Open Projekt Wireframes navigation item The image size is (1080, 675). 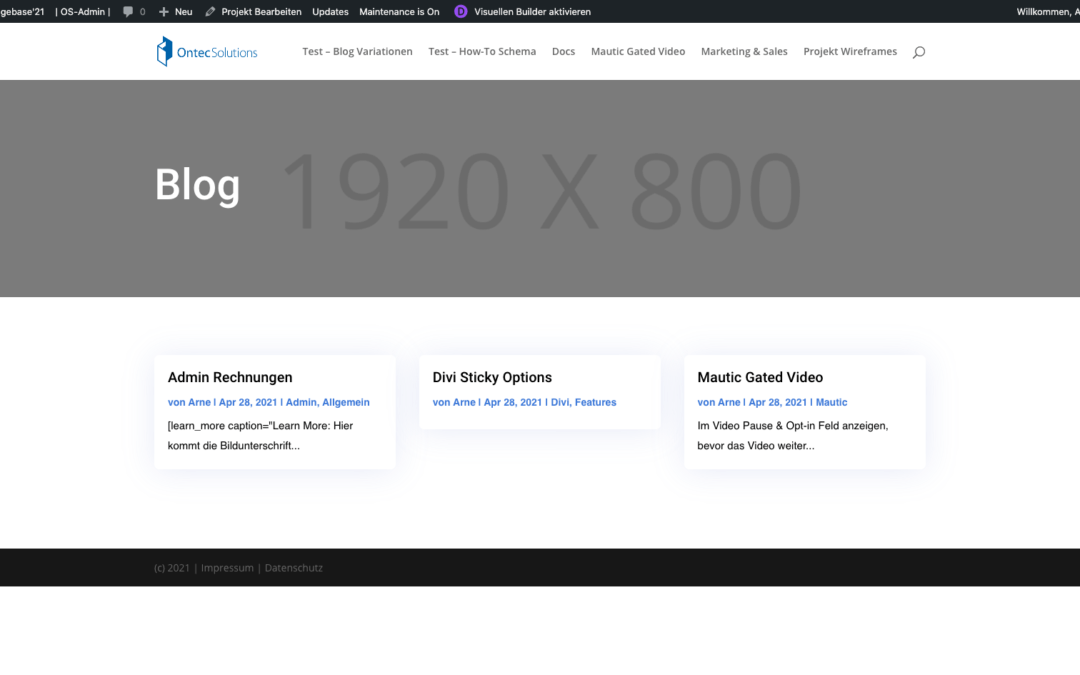[850, 52]
